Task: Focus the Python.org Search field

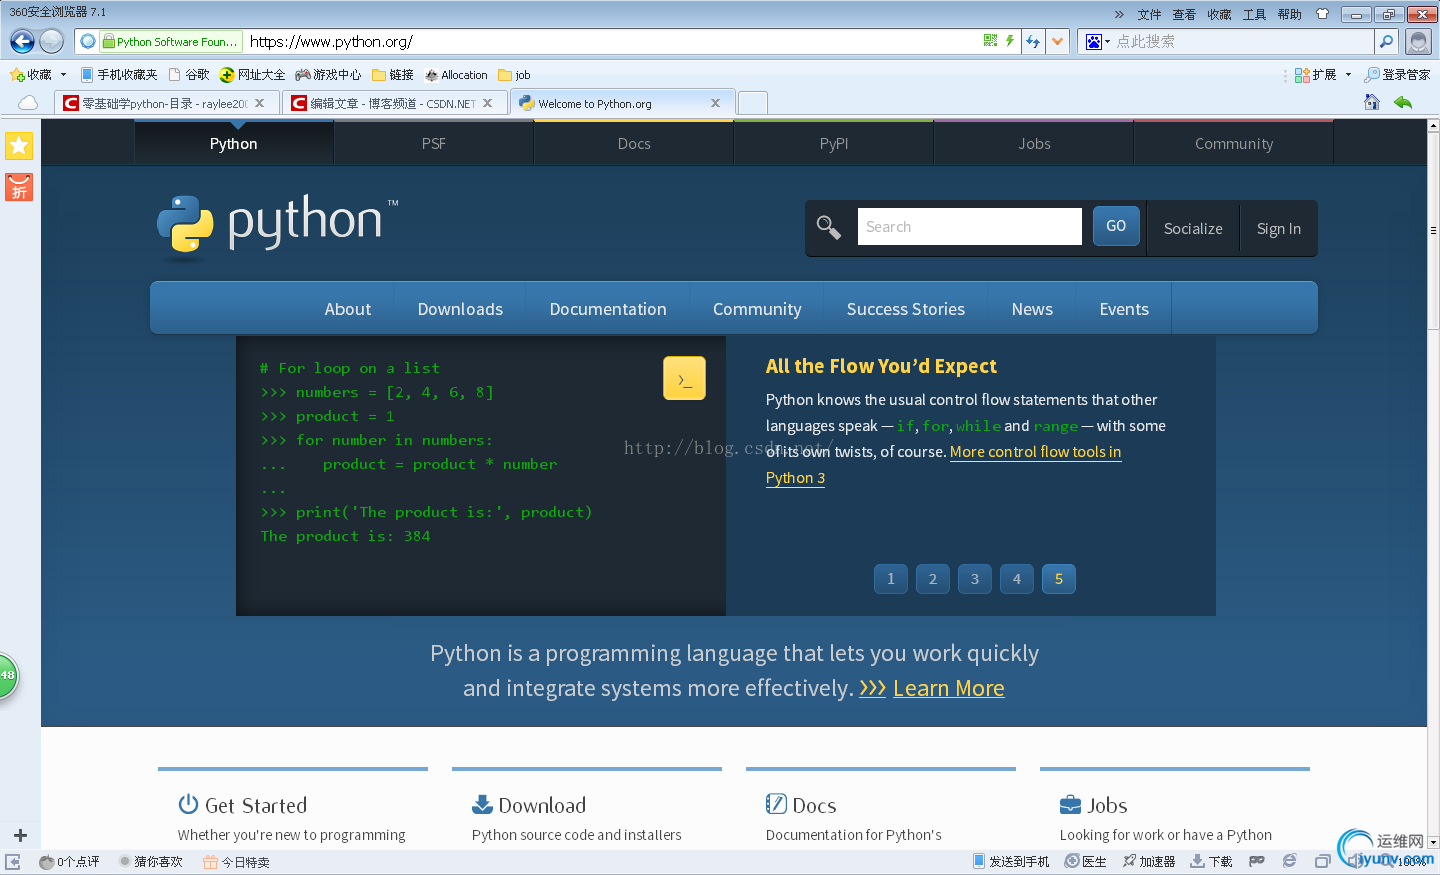Action: click(969, 227)
